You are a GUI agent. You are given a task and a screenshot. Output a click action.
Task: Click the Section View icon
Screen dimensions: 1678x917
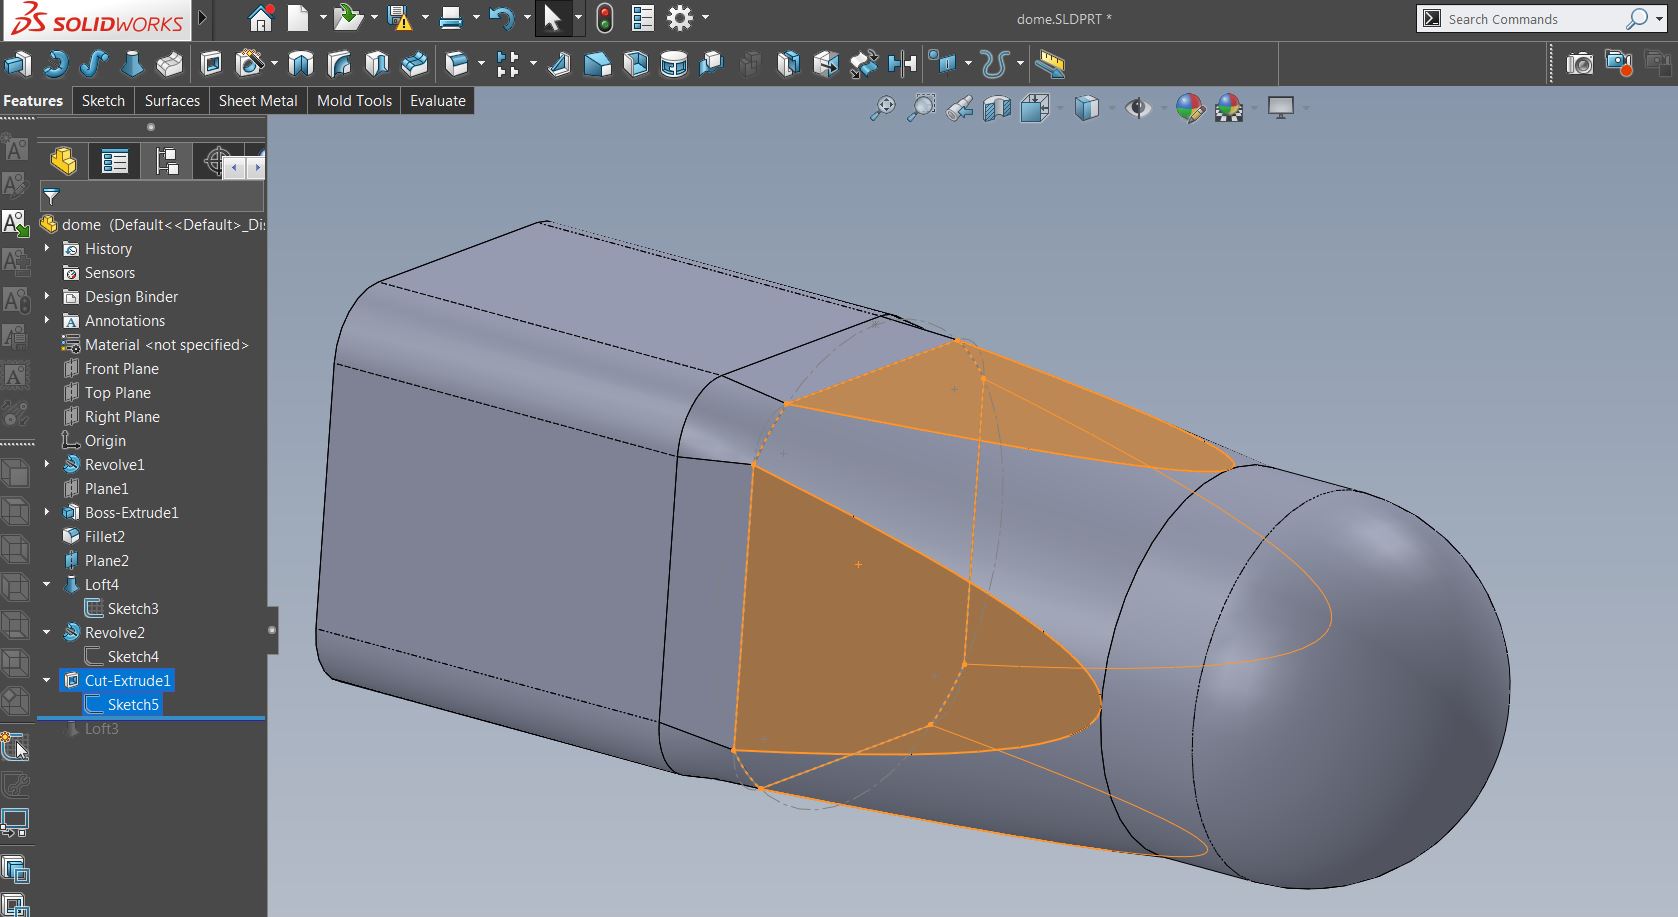pyautogui.click(x=997, y=108)
